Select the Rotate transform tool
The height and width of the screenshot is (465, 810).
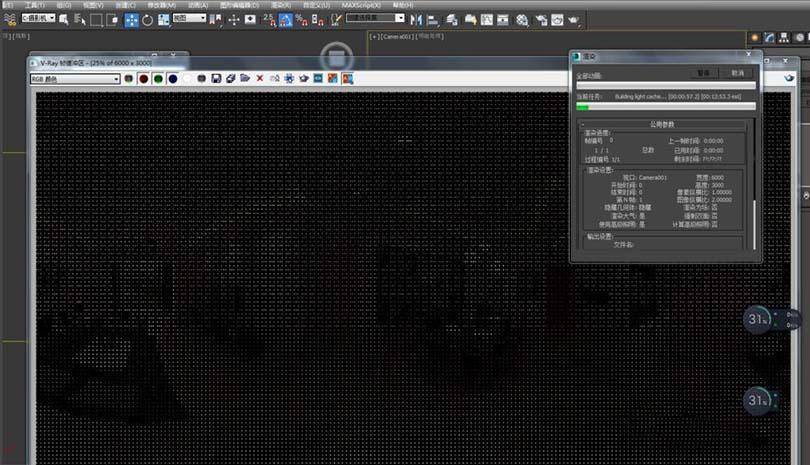pyautogui.click(x=148, y=20)
